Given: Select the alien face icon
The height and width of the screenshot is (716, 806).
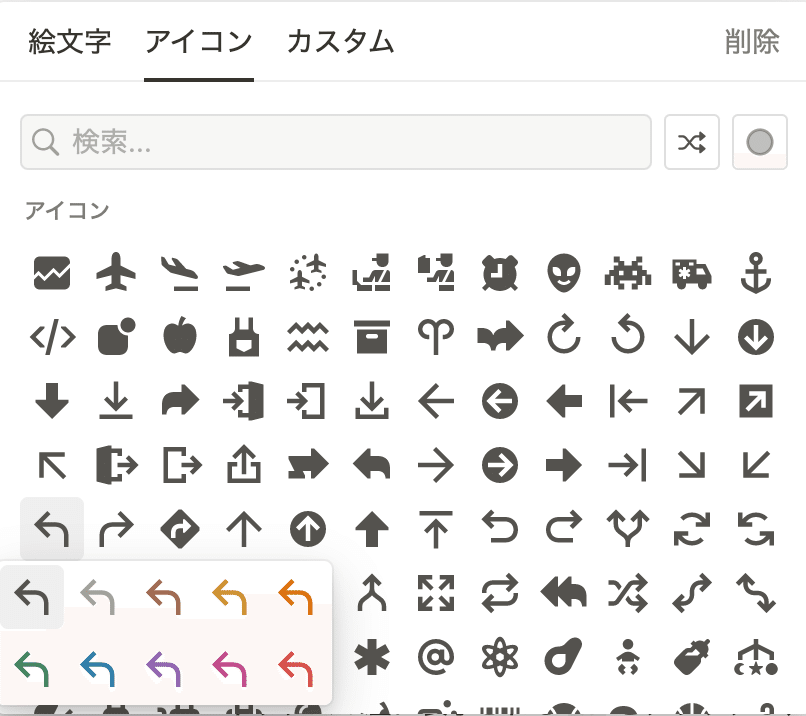Looking at the screenshot, I should [563, 273].
